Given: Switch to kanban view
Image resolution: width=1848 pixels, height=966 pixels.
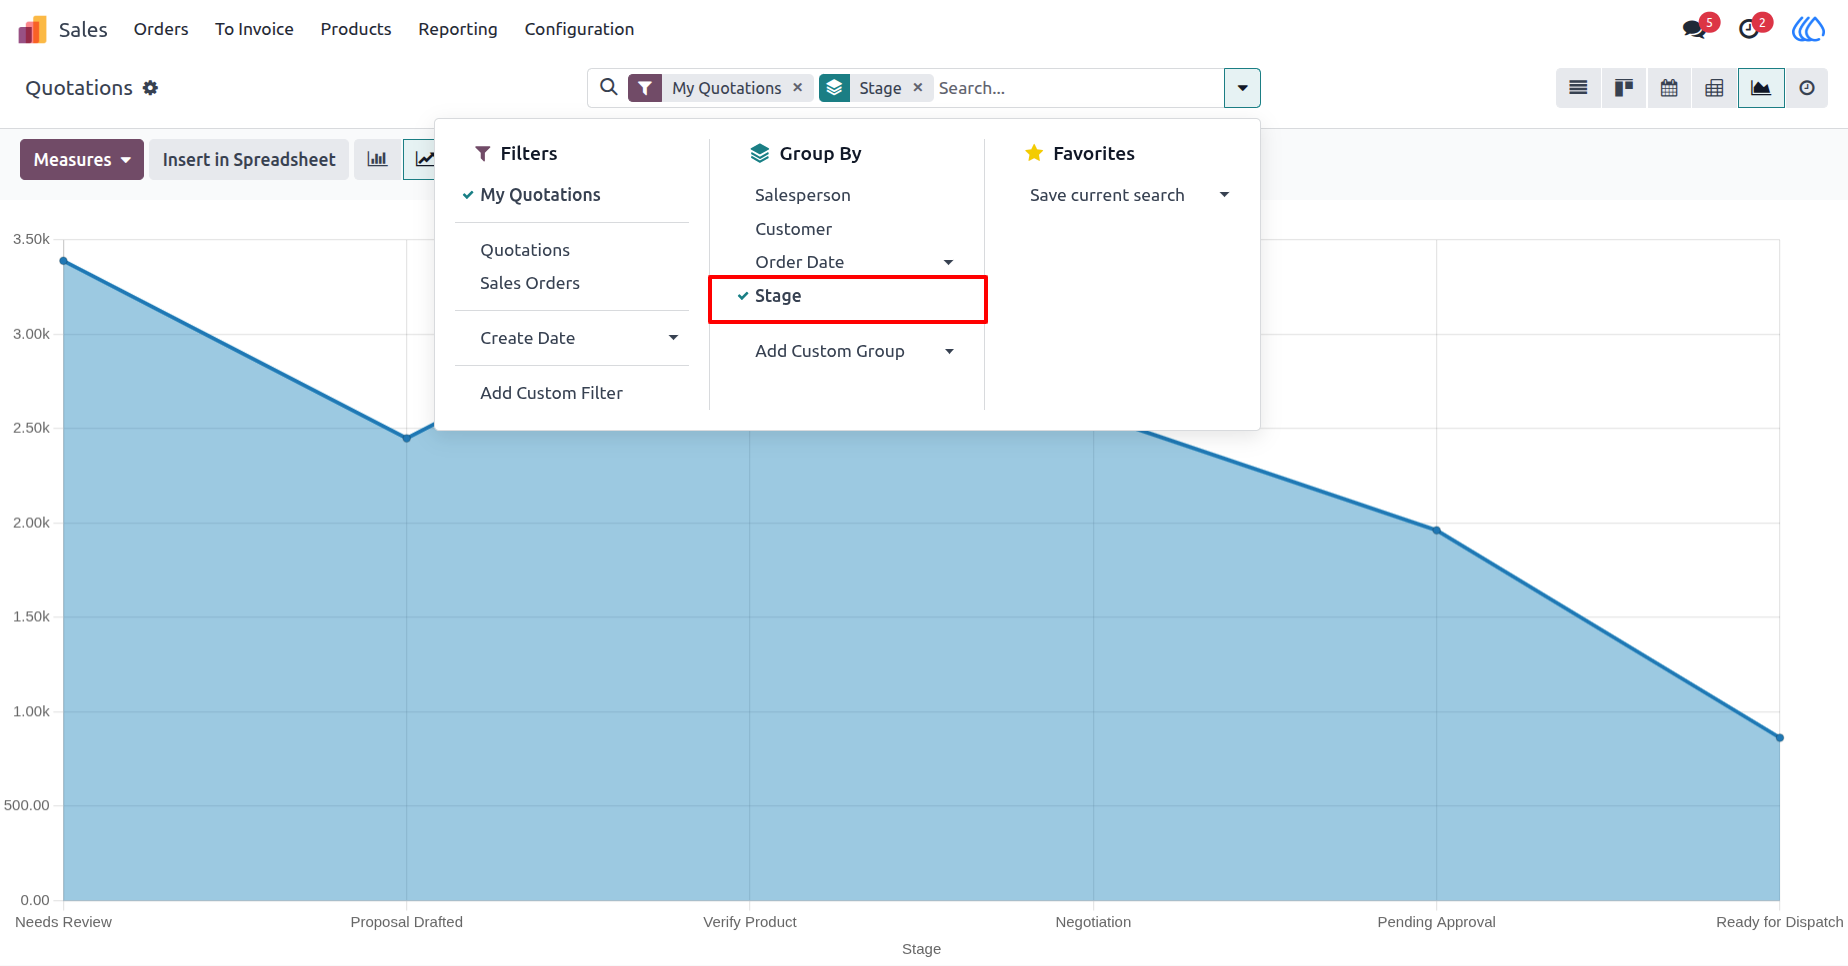Looking at the screenshot, I should coord(1624,88).
